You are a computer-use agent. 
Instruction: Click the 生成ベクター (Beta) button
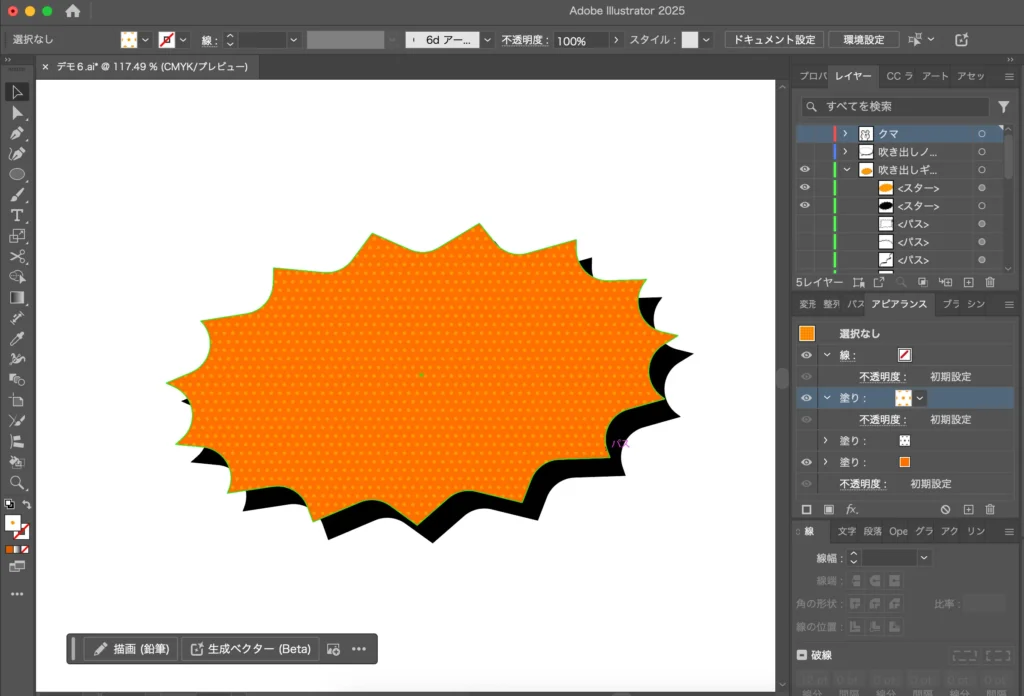click(x=250, y=649)
